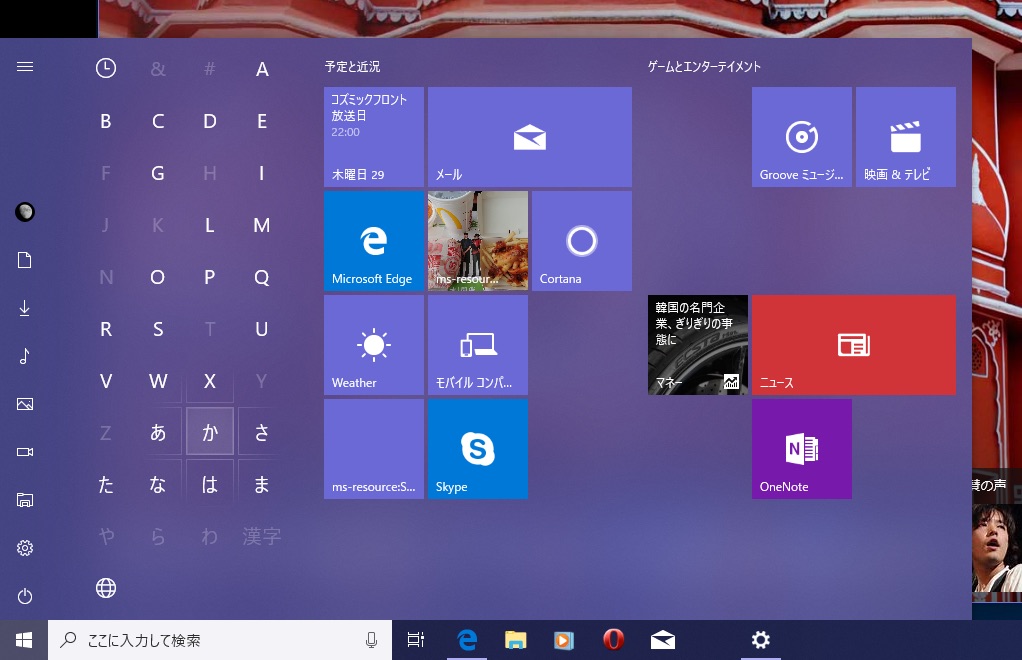The image size is (1022, 660).
Task: Jump to letter D apps
Action: [x=210, y=121]
